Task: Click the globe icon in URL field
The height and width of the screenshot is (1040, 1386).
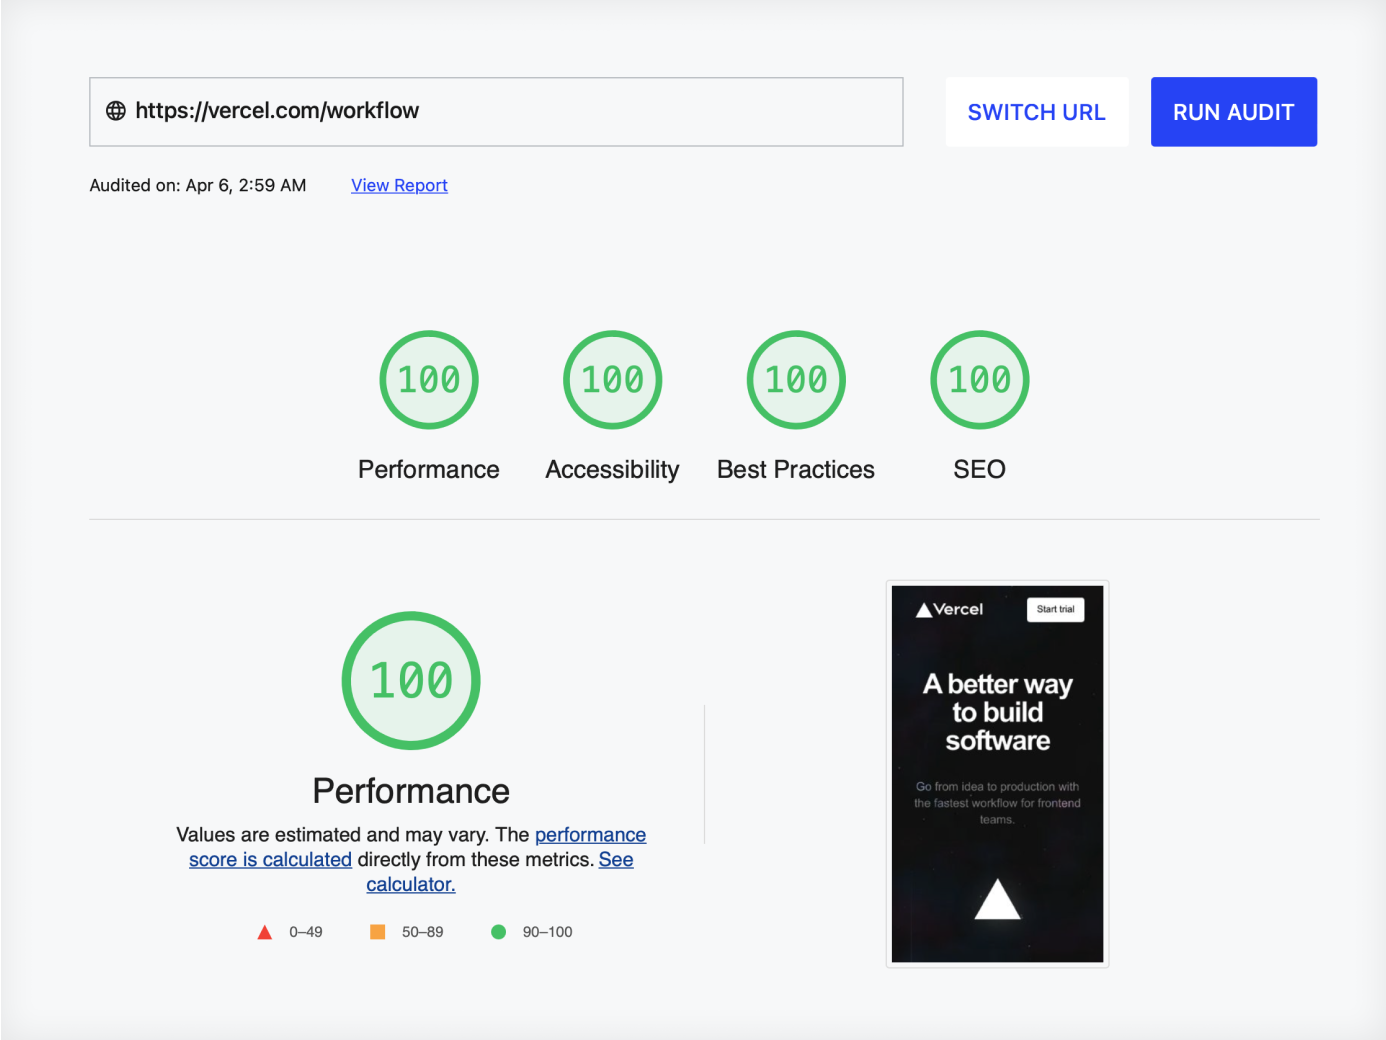Action: [x=116, y=111]
